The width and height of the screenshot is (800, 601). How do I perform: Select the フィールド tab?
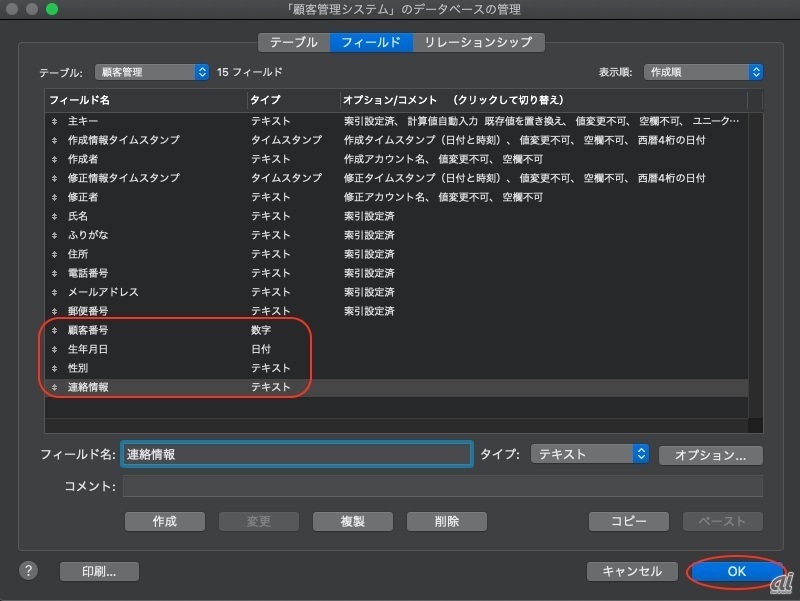371,42
